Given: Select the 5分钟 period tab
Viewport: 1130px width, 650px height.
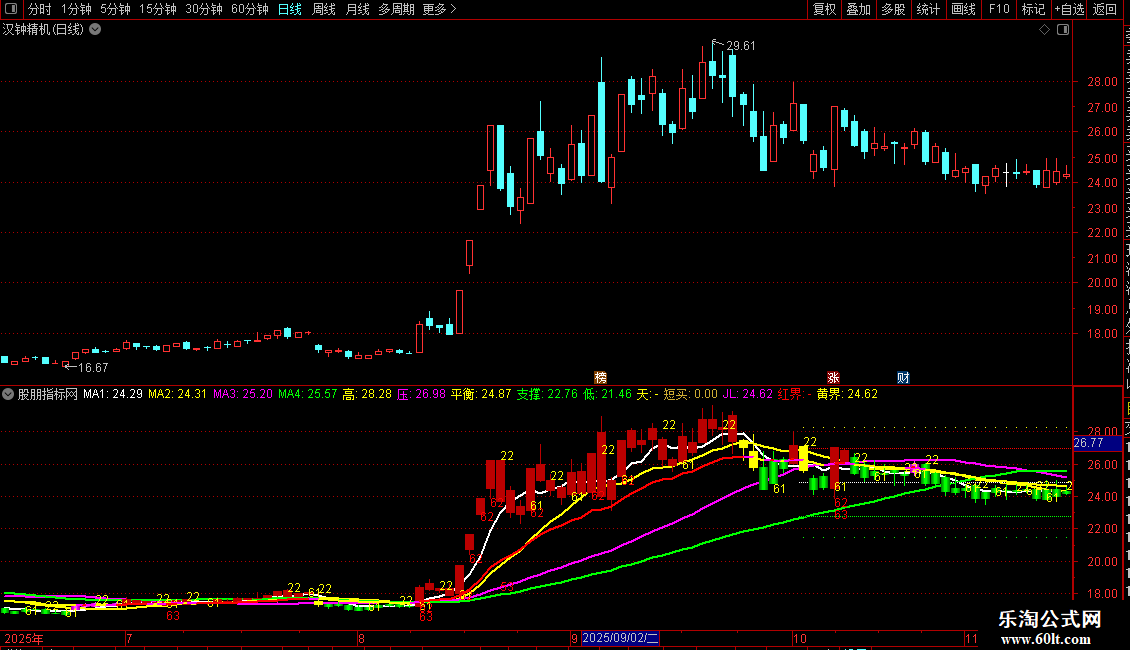Looking at the screenshot, I should [x=115, y=9].
